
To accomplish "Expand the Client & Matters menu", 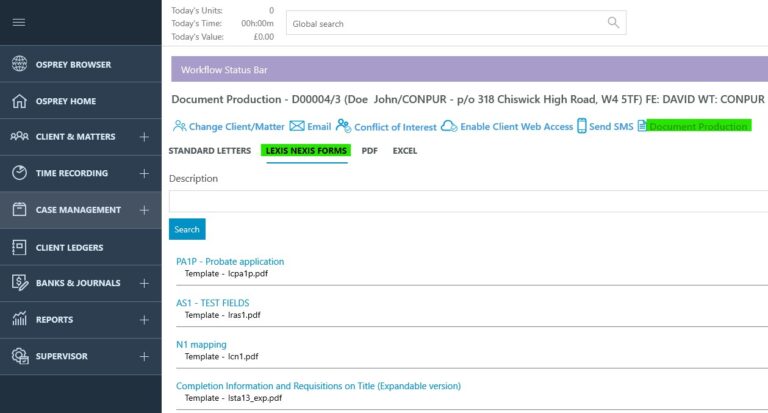I will click(x=144, y=137).
